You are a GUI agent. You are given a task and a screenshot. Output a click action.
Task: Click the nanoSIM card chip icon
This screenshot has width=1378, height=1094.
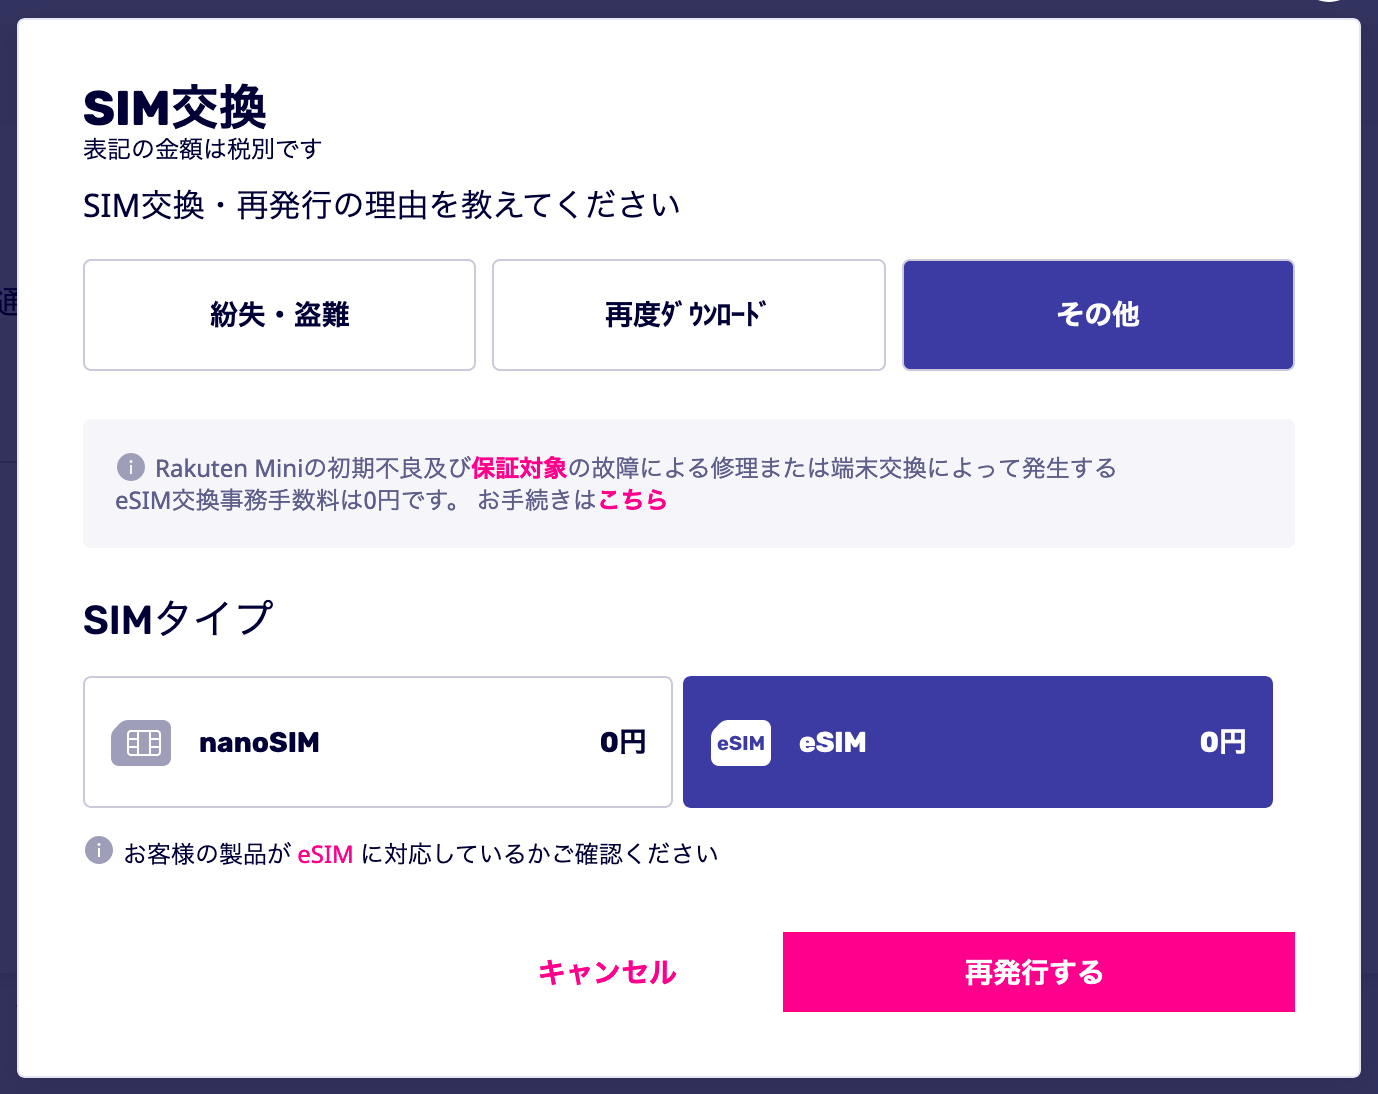click(x=141, y=742)
